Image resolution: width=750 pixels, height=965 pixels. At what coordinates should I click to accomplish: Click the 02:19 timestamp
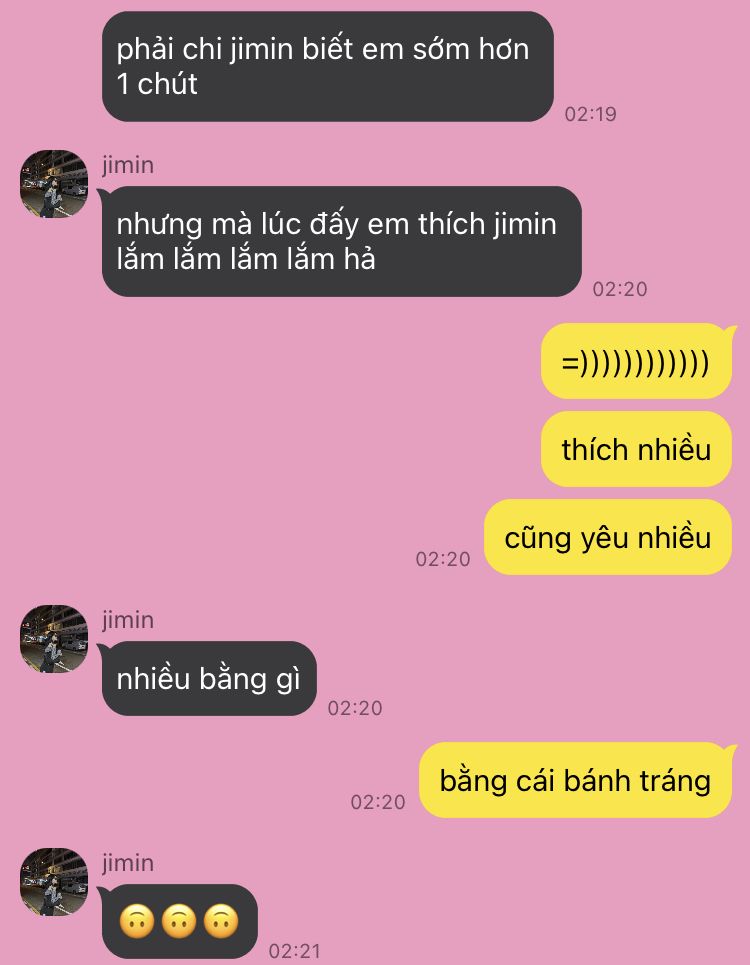591,114
